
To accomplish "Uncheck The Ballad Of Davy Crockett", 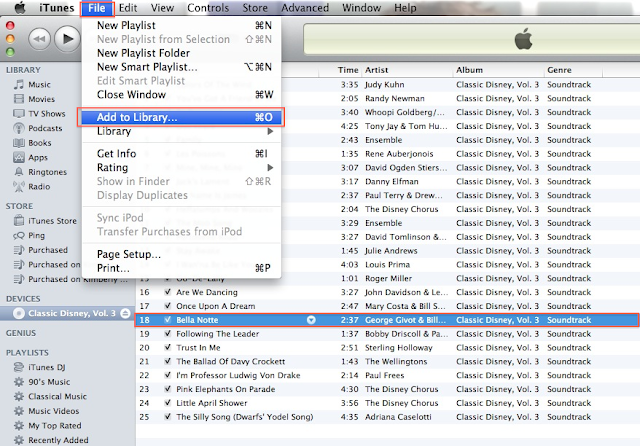I will click(167, 362).
